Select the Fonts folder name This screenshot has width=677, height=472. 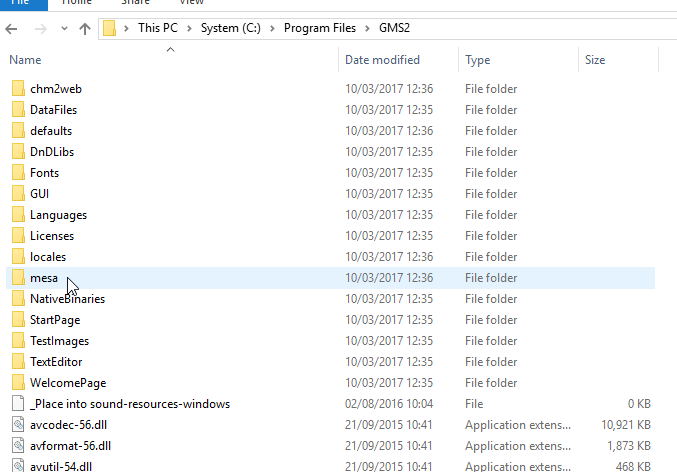pos(44,173)
